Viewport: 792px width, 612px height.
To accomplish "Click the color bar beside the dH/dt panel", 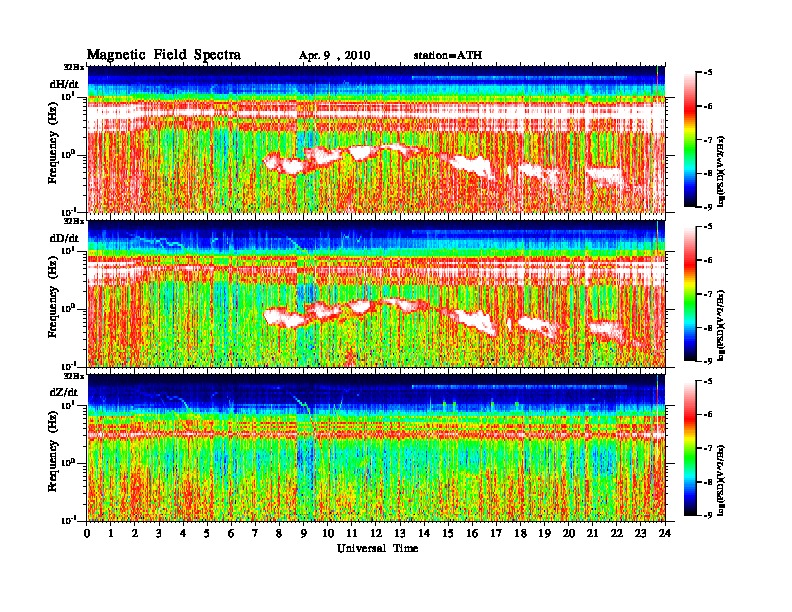I will [x=690, y=139].
